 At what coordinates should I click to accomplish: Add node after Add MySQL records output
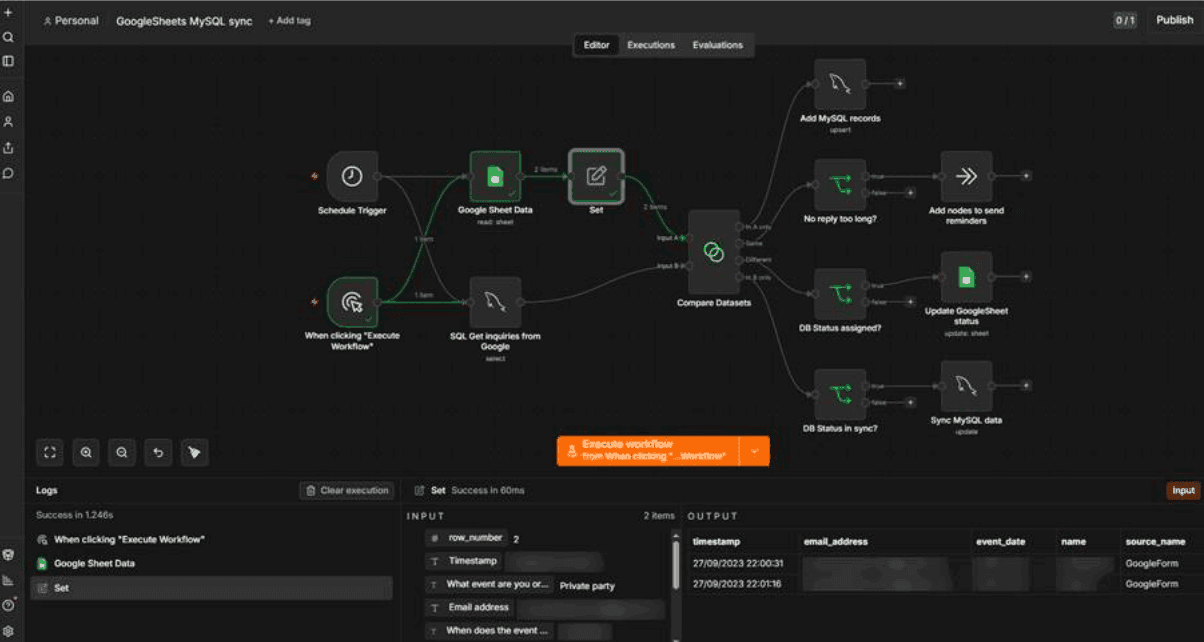pyautogui.click(x=899, y=84)
